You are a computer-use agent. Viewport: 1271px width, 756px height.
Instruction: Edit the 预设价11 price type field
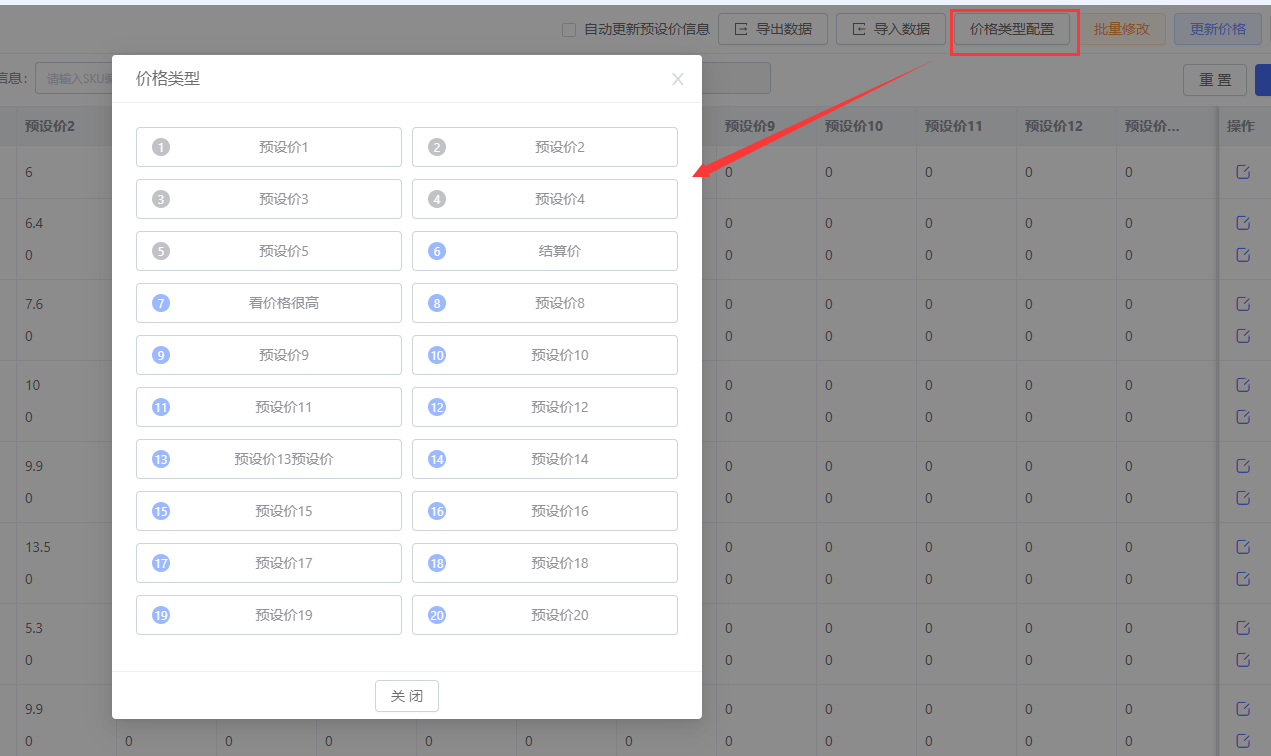pos(269,407)
